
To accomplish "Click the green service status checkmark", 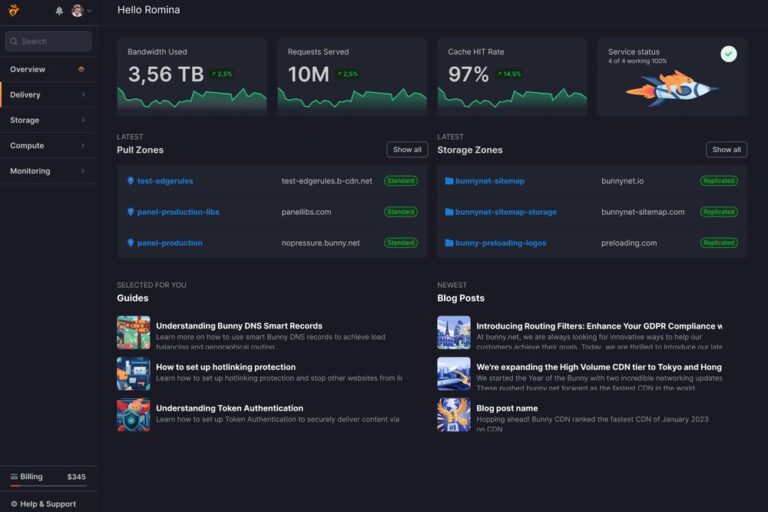I will 728,54.
